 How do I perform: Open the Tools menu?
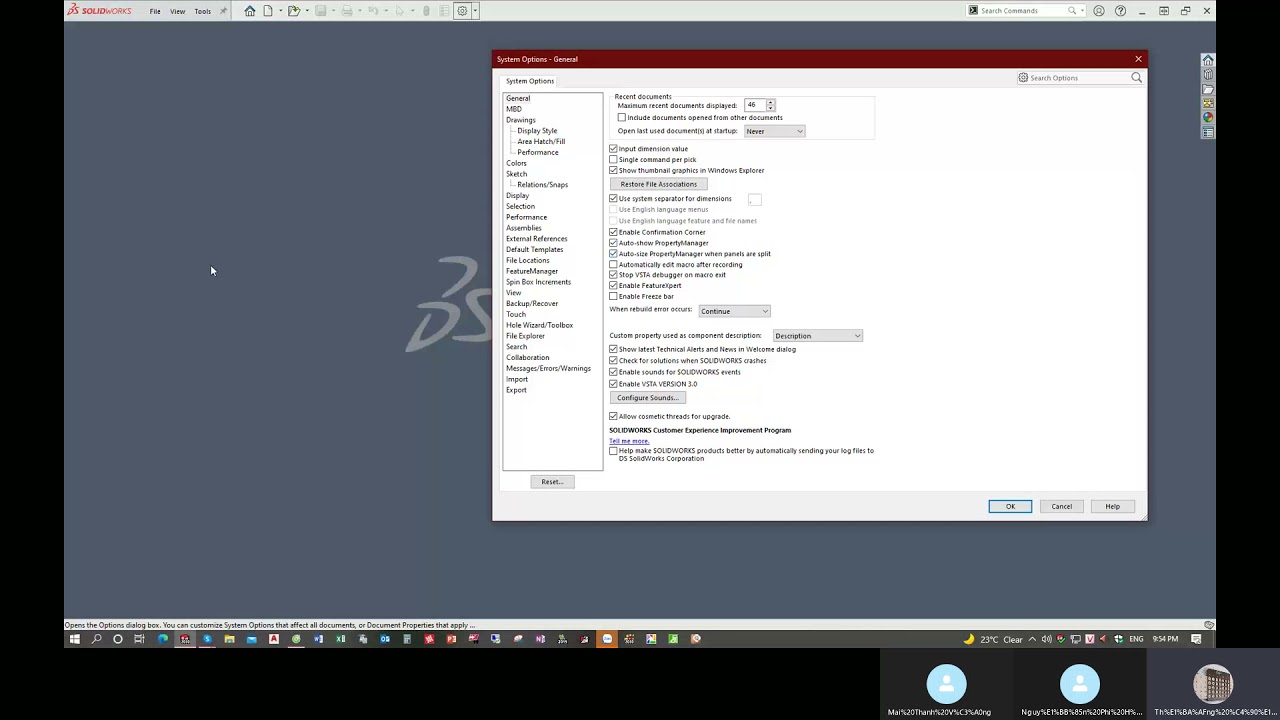pyautogui.click(x=203, y=11)
